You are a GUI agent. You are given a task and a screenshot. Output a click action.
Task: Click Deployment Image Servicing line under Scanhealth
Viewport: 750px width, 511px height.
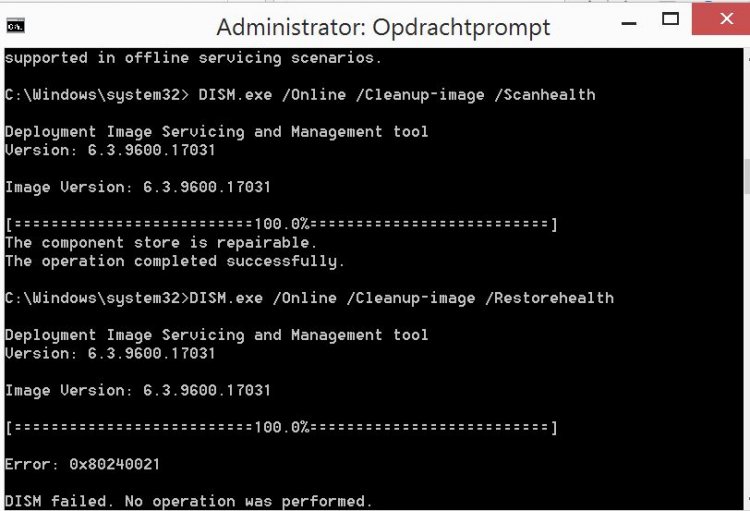coord(217,132)
